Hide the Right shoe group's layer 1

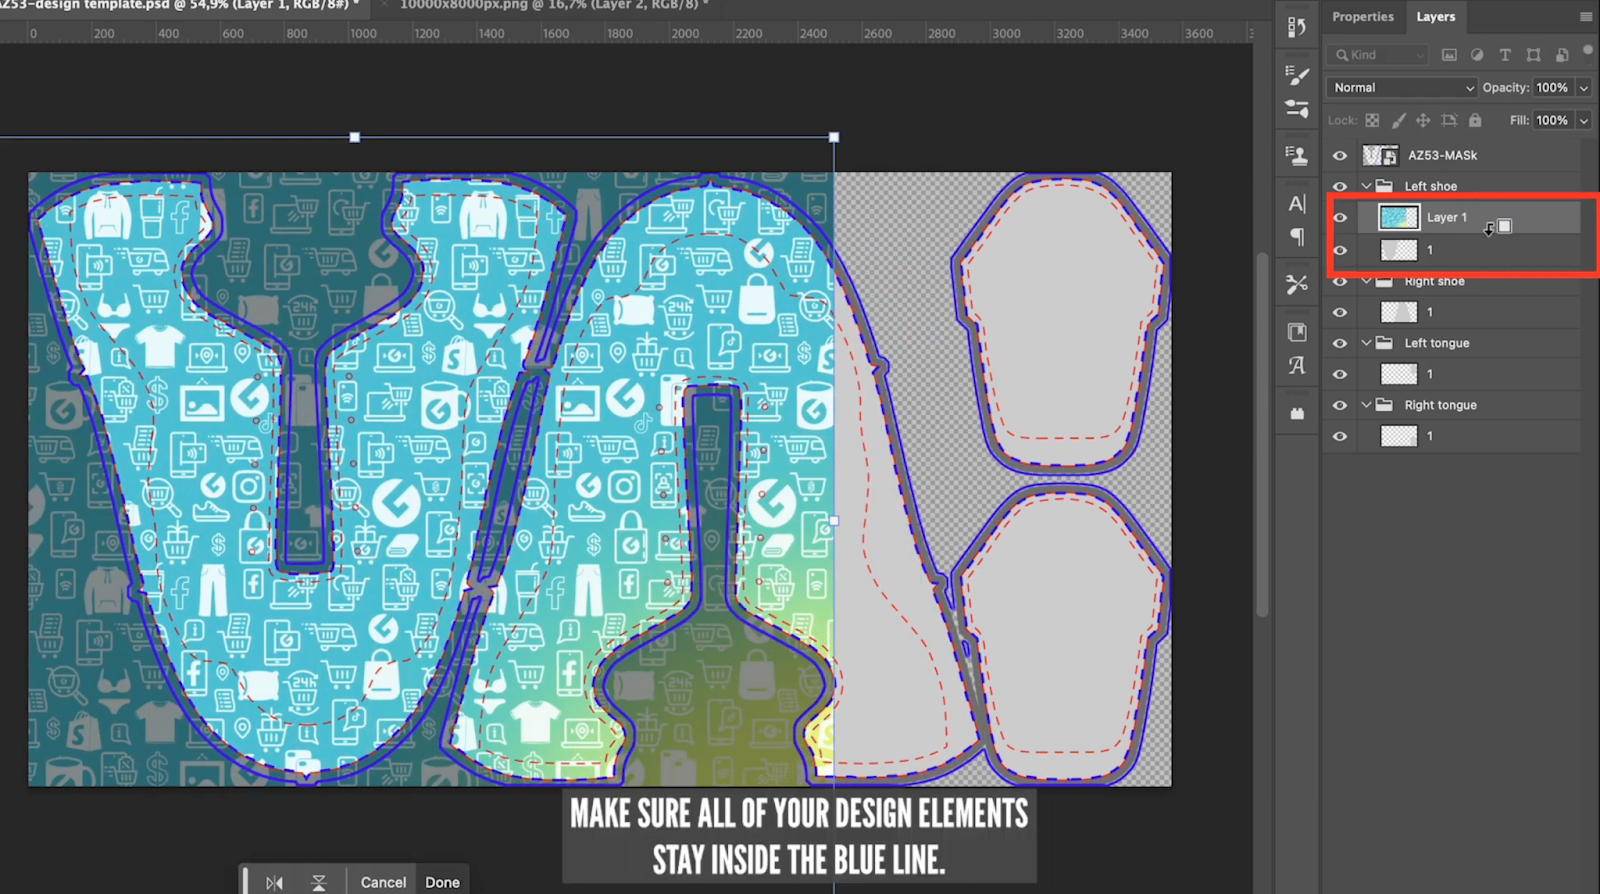point(1340,312)
